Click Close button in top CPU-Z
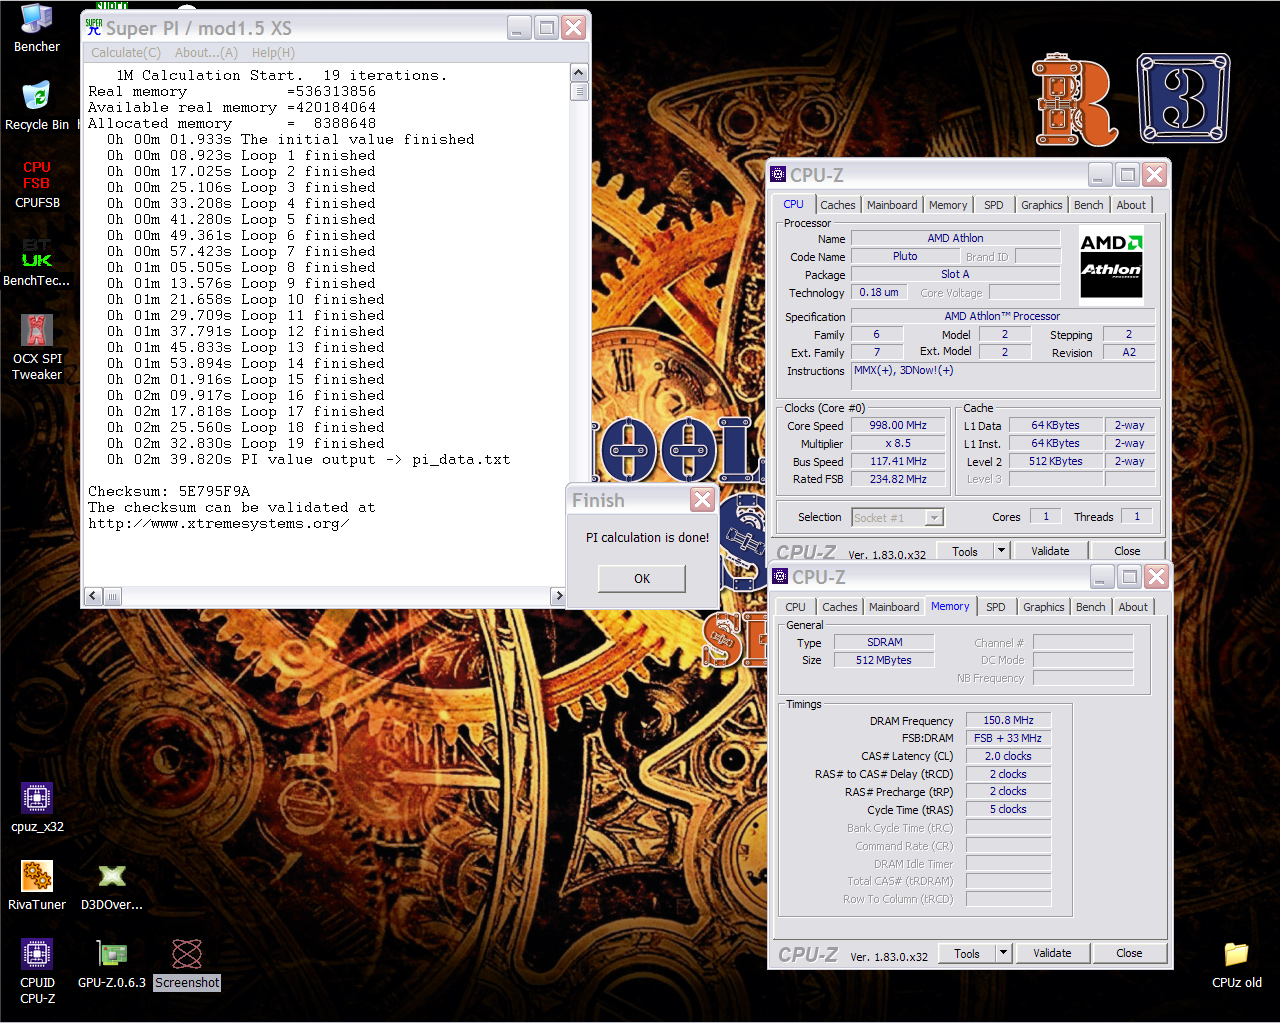Screen dimensions: 1280x1024 click(1127, 551)
